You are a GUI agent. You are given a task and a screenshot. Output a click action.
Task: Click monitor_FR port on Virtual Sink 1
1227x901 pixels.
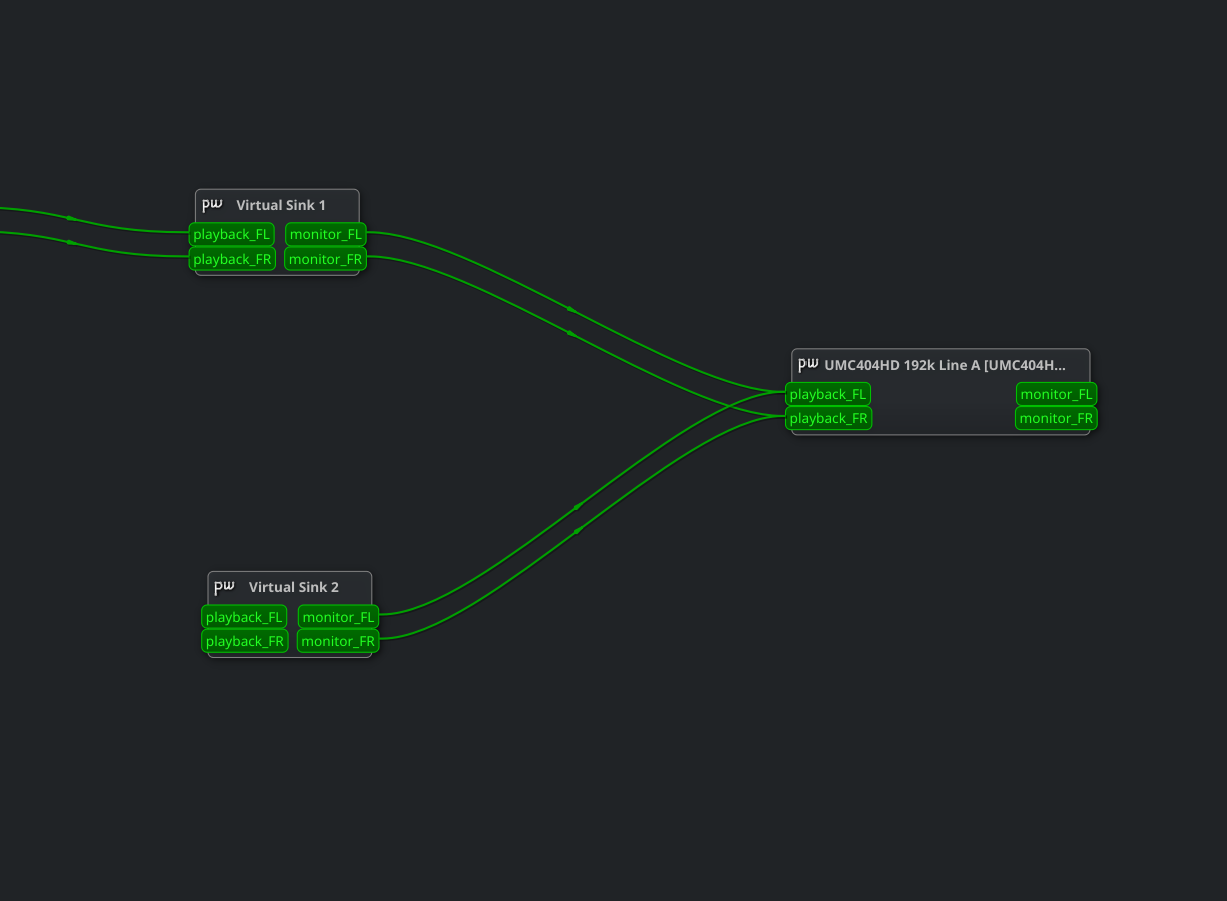(326, 259)
